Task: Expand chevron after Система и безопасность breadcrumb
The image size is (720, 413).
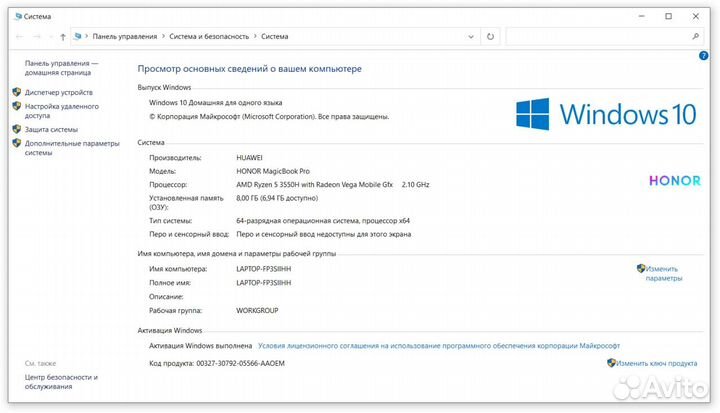Action: (255, 36)
